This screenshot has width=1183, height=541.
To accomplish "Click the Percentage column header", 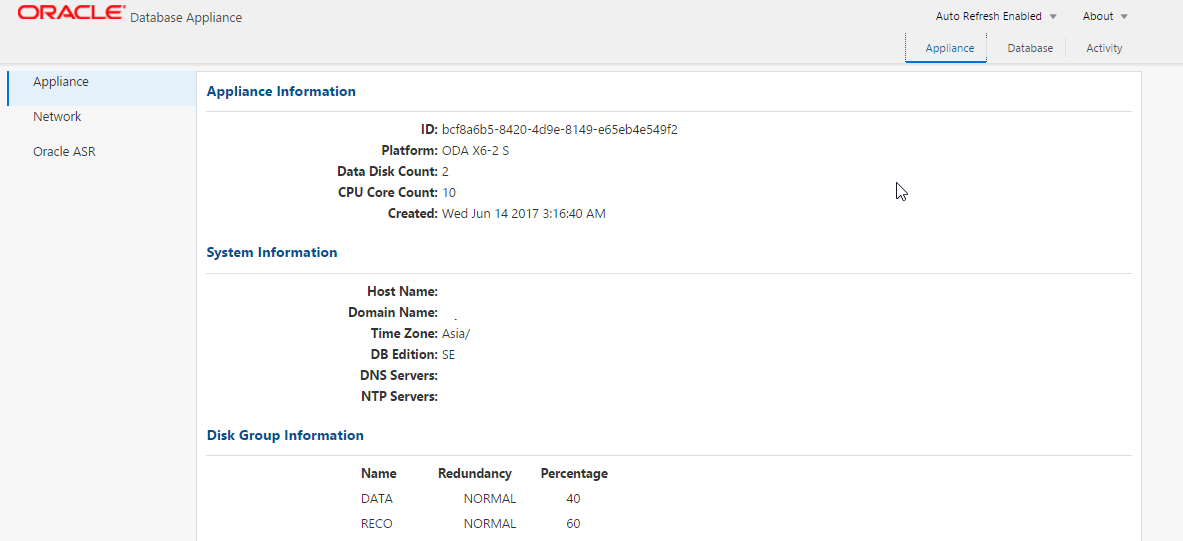I will pos(574,474).
